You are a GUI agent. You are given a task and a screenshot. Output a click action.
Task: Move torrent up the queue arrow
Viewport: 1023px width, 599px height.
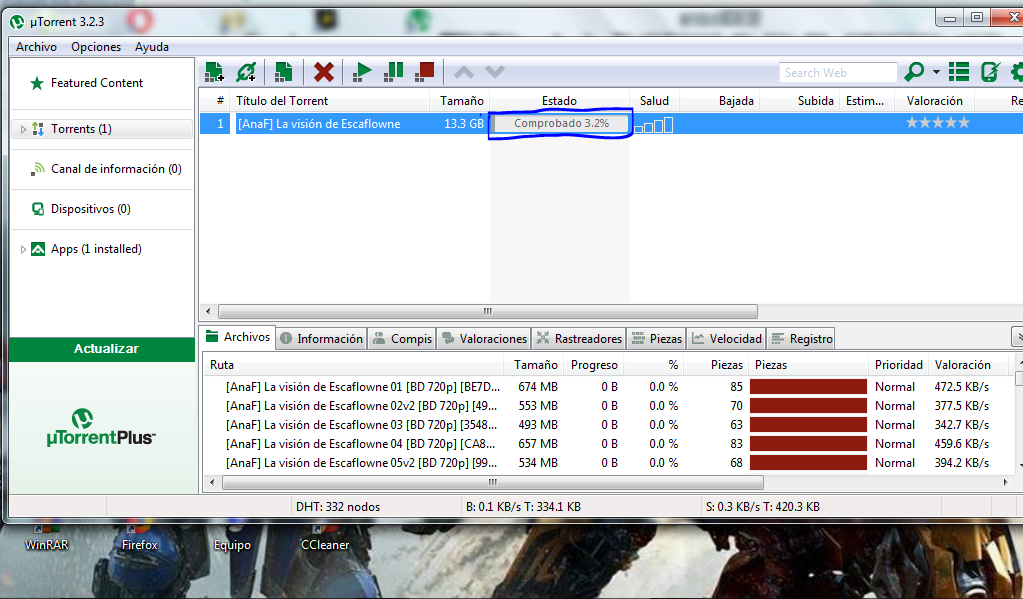click(x=464, y=72)
